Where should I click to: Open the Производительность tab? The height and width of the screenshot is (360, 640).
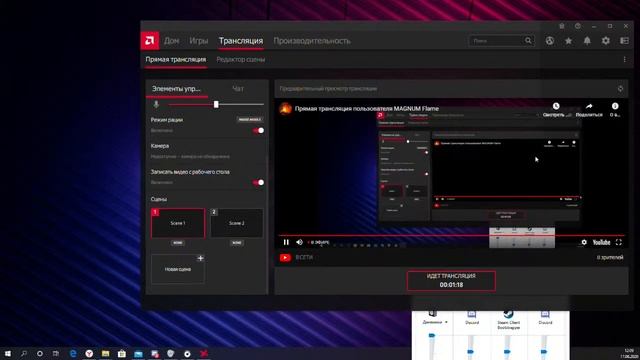pyautogui.click(x=312, y=41)
